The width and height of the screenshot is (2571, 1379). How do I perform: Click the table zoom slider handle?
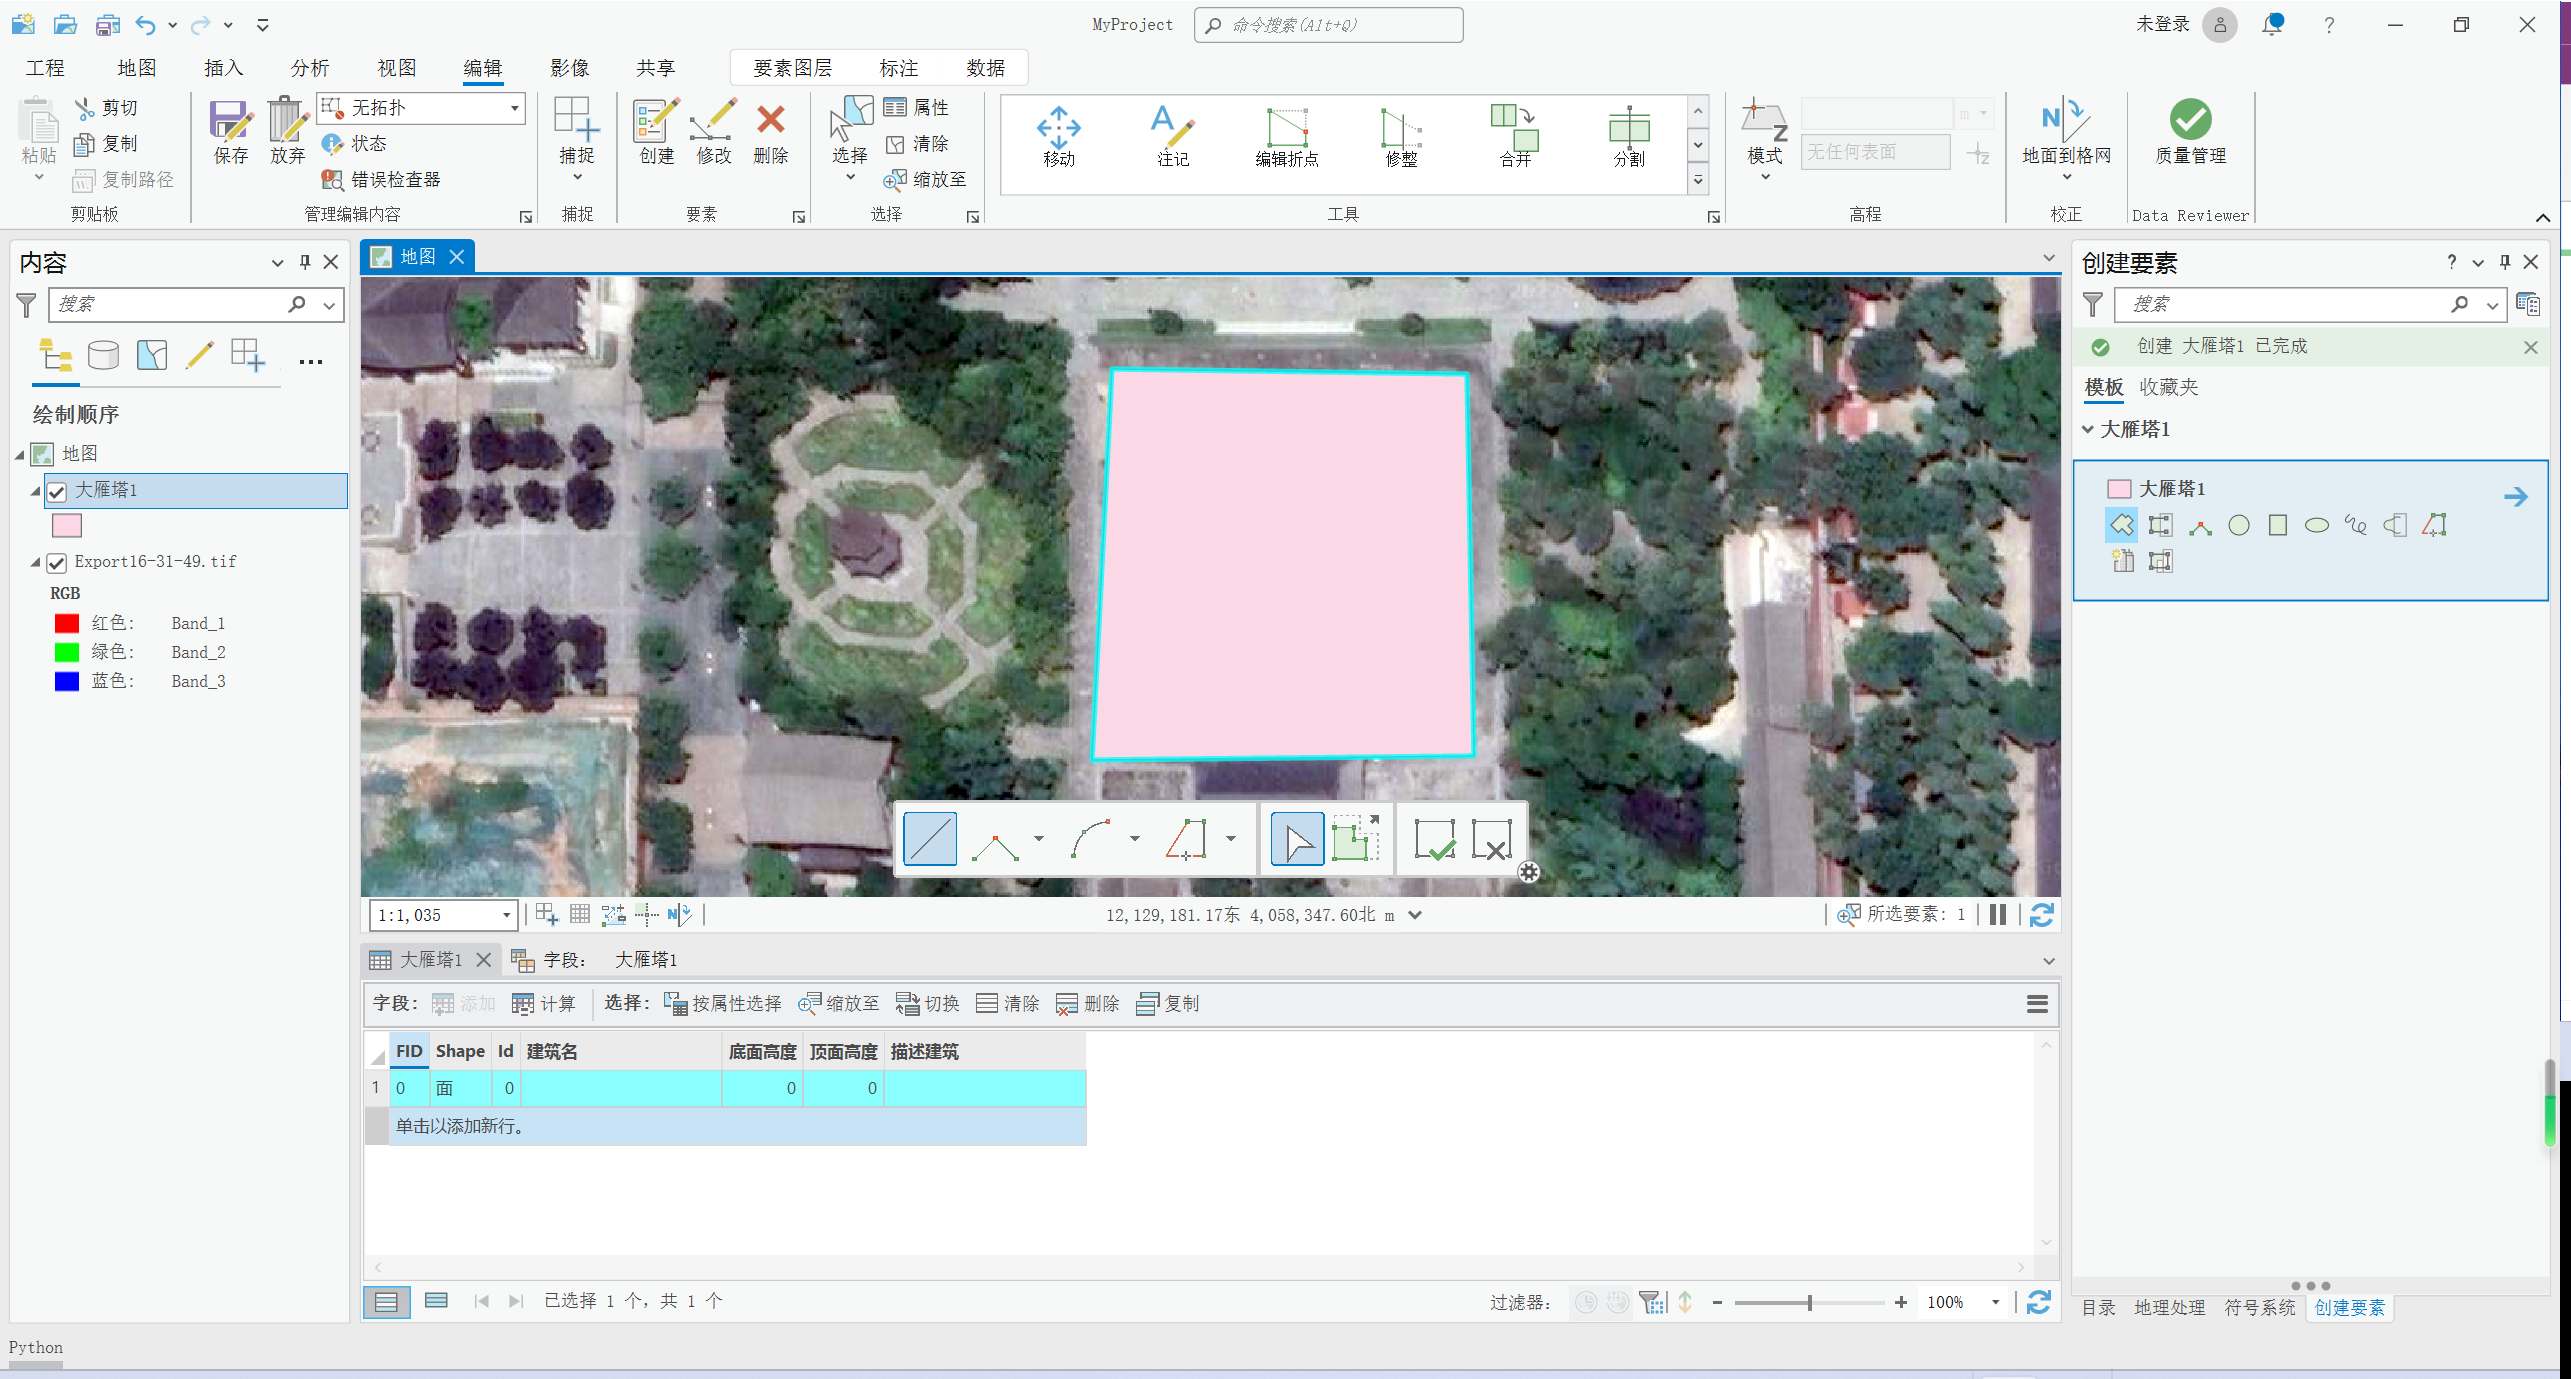pos(1809,1302)
